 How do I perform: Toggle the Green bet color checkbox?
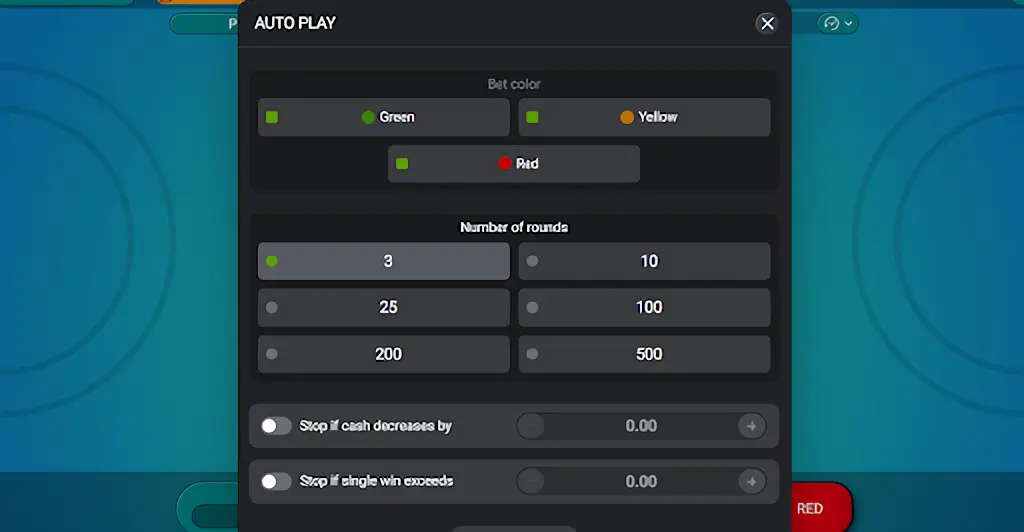click(272, 117)
